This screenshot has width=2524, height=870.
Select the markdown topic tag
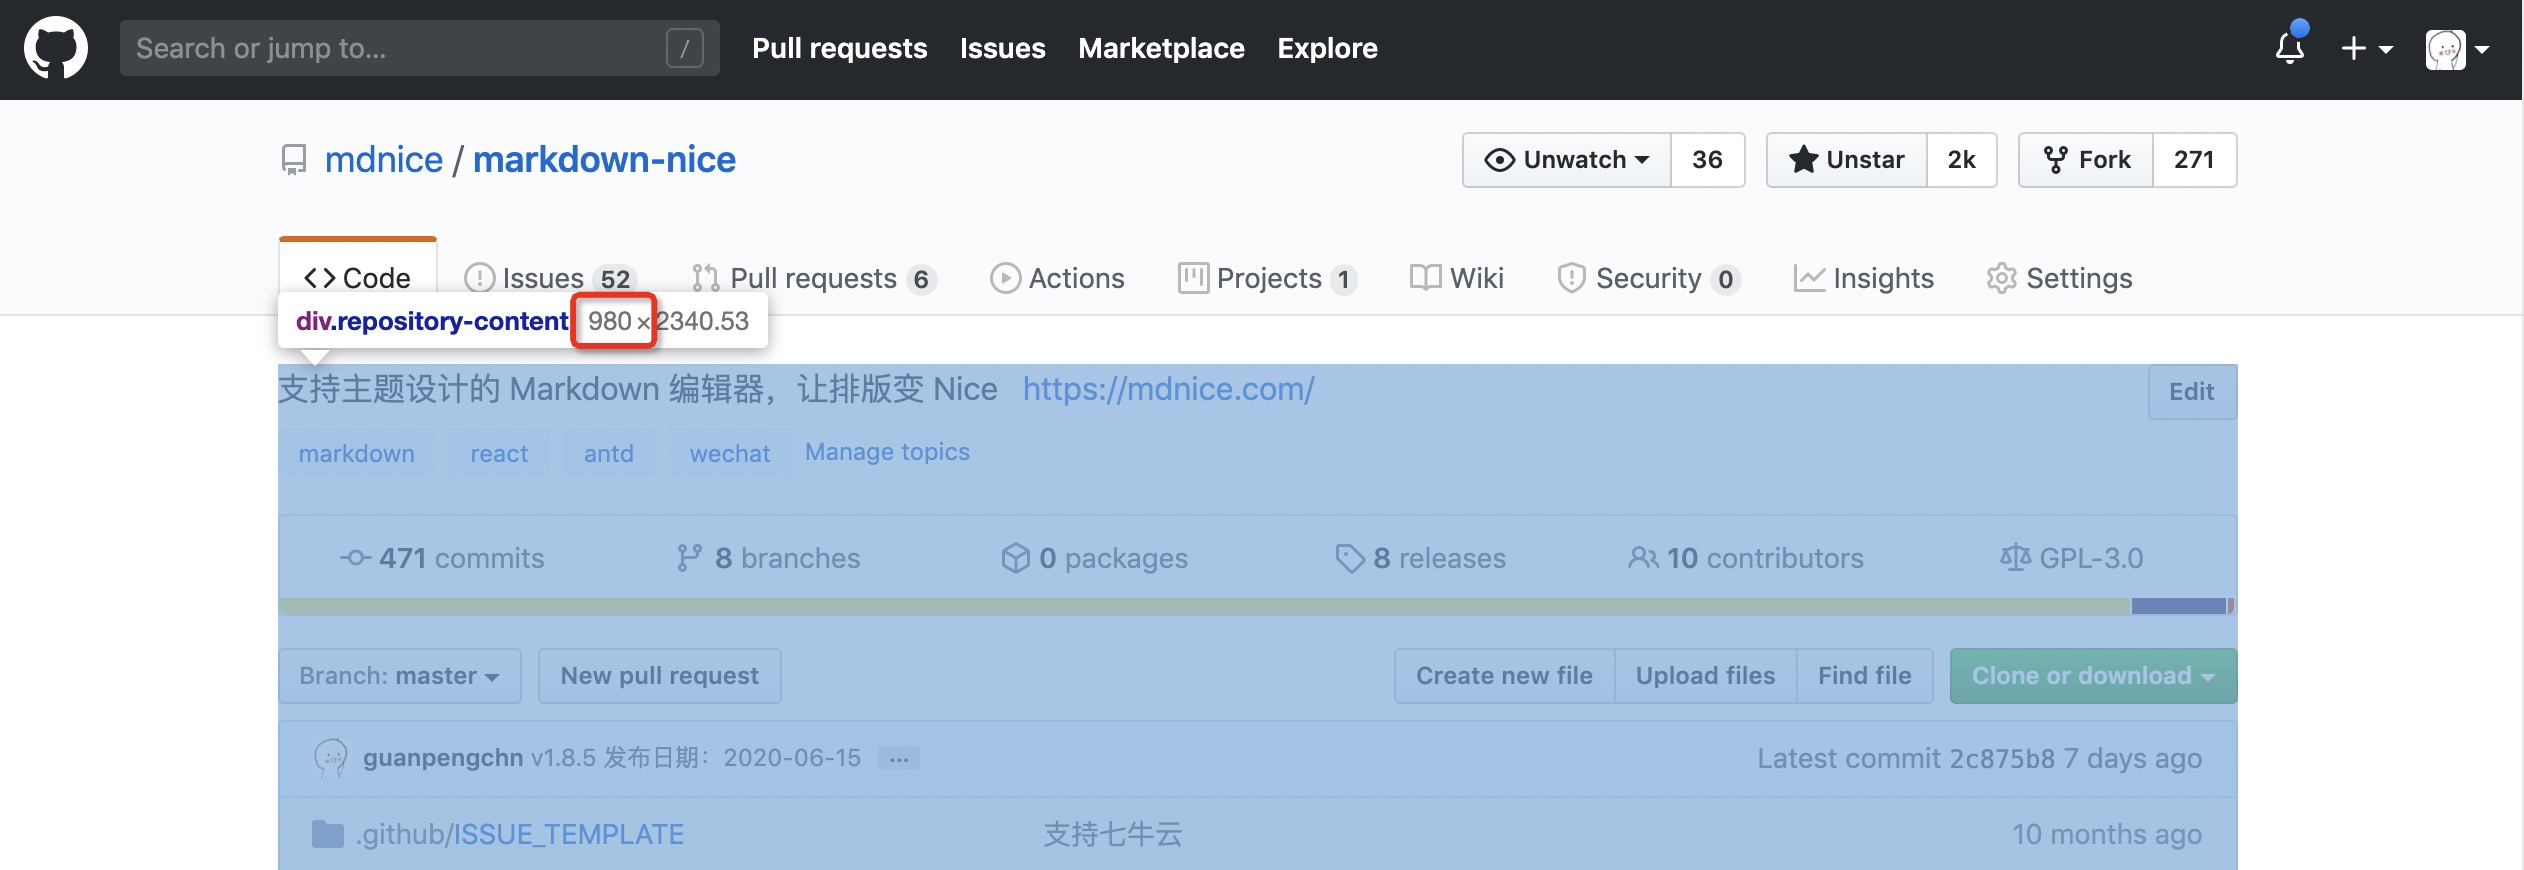[357, 454]
